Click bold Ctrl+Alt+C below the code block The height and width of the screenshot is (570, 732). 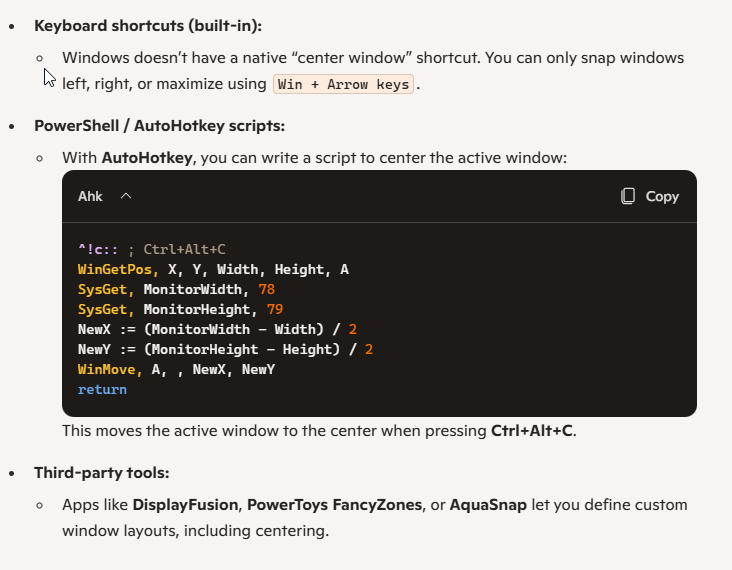tap(532, 431)
